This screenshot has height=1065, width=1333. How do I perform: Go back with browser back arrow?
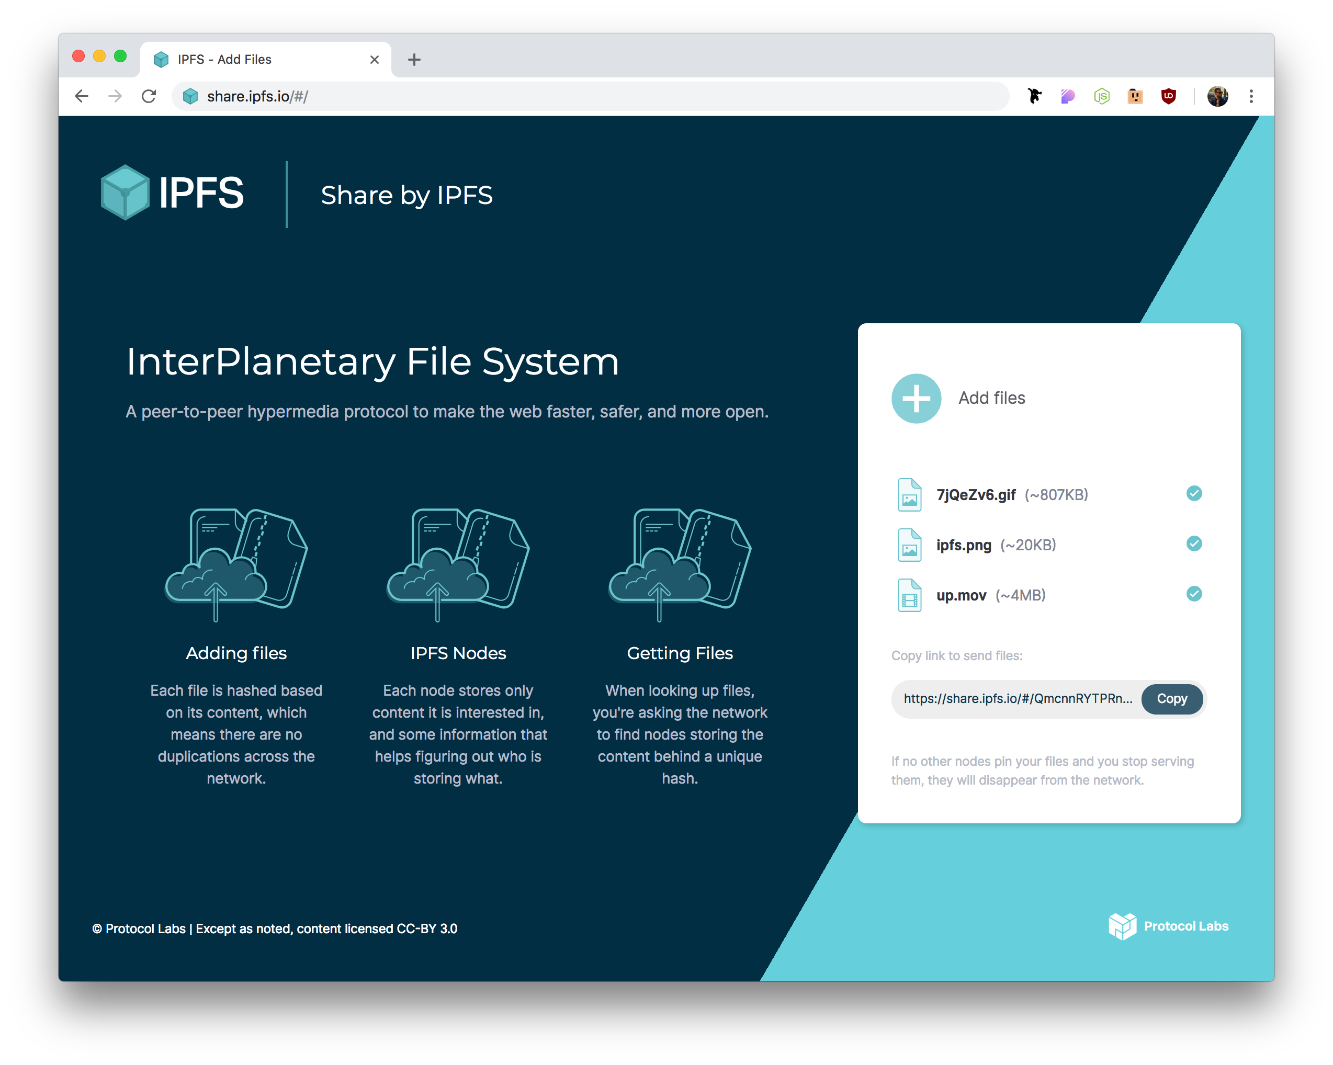82,96
